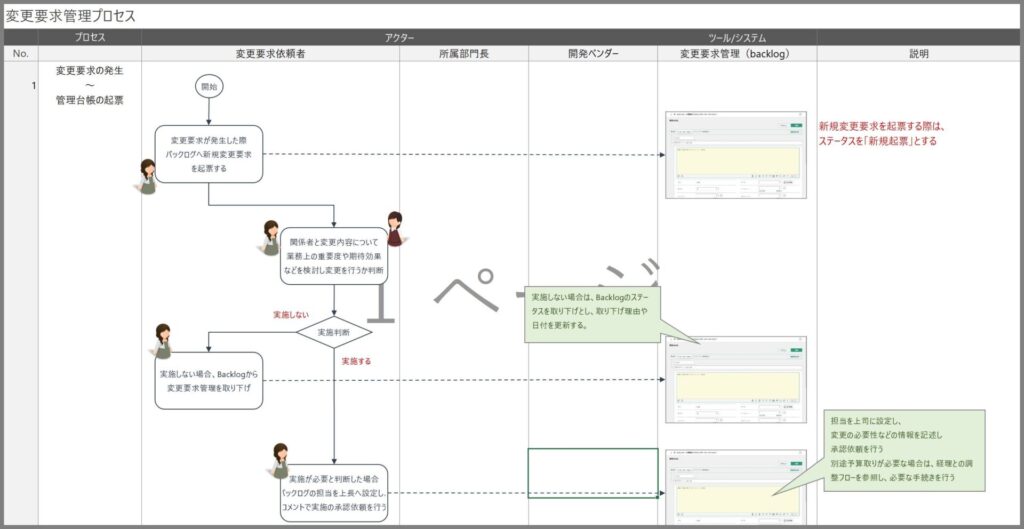This screenshot has width=1024, height=529.
Task: Click the middle Backlog screenshot image
Action: point(735,379)
